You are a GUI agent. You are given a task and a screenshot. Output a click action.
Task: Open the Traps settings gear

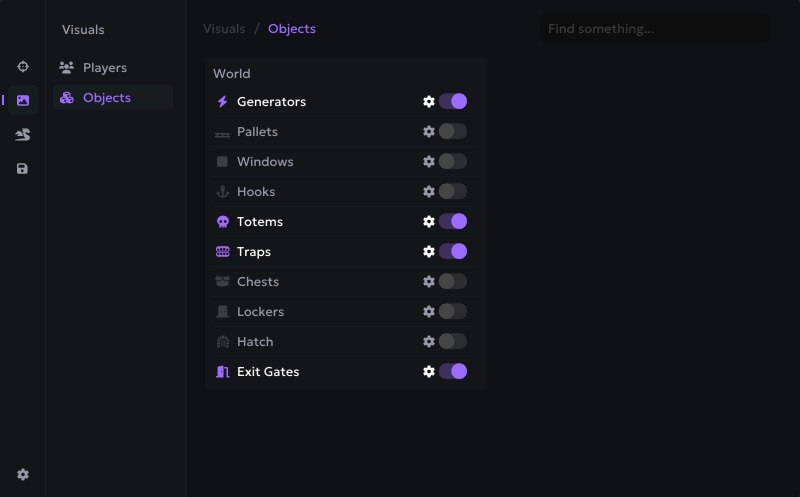pos(429,252)
